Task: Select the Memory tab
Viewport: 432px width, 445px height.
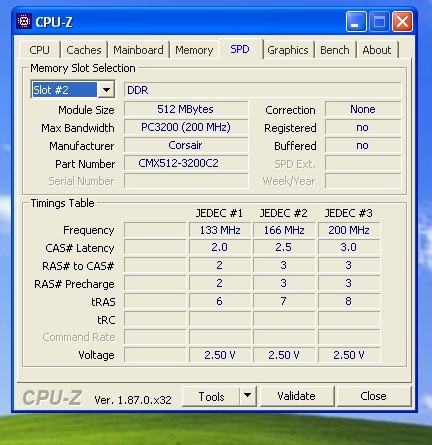Action: [194, 50]
